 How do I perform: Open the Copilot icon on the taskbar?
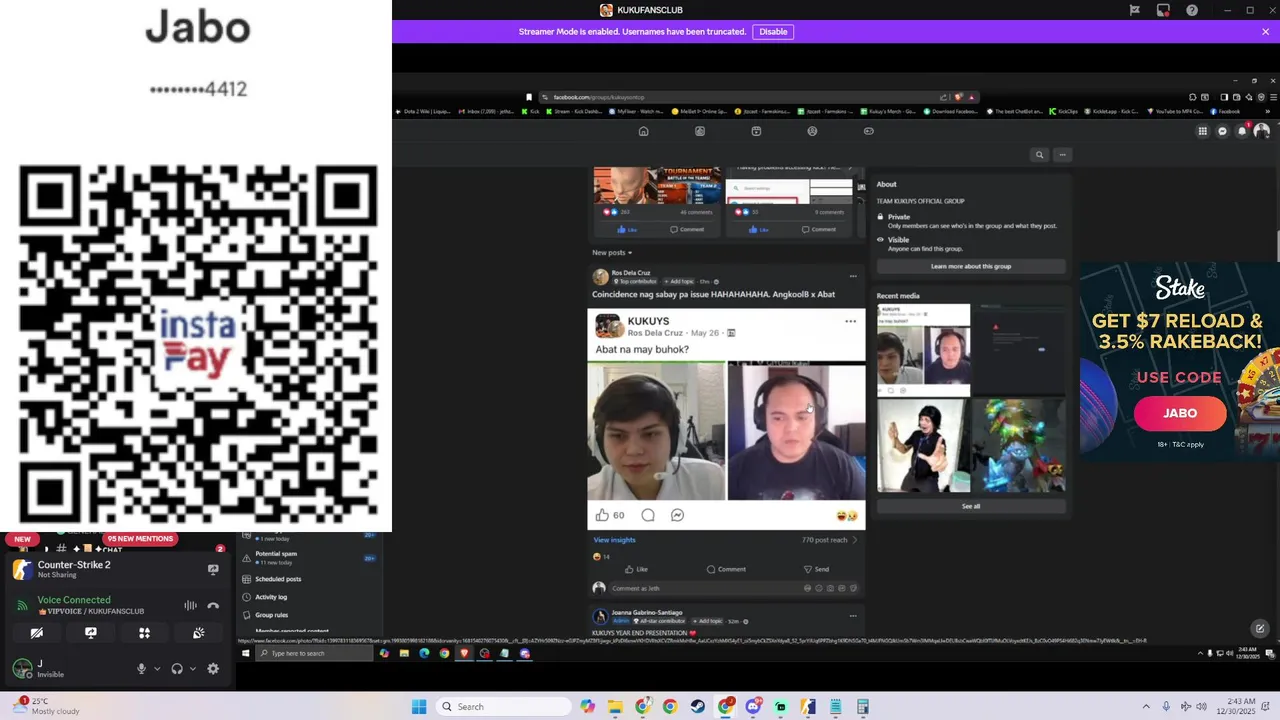point(588,707)
